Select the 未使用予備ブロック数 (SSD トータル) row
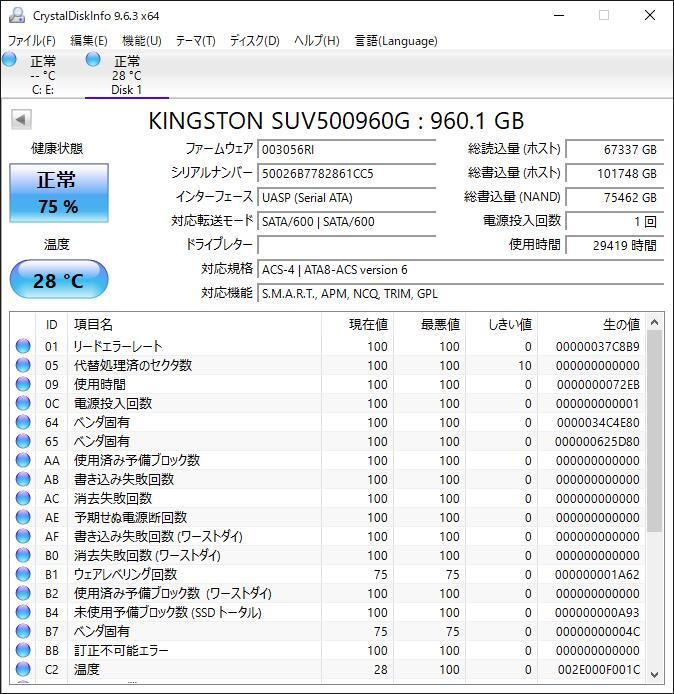The height and width of the screenshot is (694, 674). pos(327,613)
